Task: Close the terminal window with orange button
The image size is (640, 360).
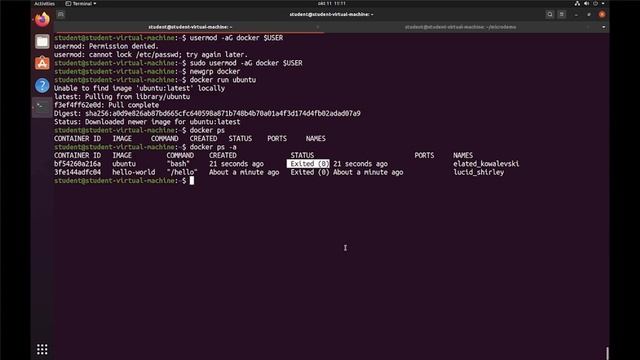Action: click(x=602, y=14)
